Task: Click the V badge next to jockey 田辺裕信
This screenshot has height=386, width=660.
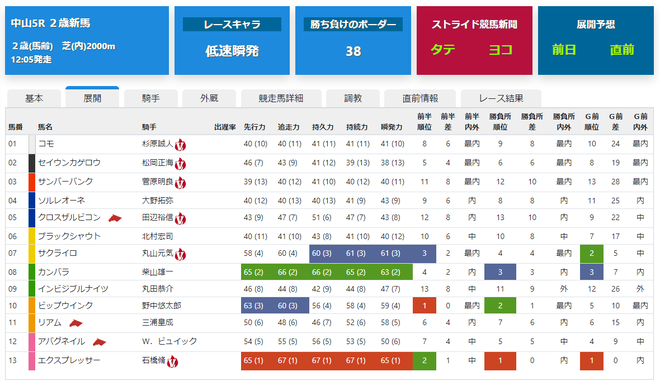Action: (x=180, y=218)
